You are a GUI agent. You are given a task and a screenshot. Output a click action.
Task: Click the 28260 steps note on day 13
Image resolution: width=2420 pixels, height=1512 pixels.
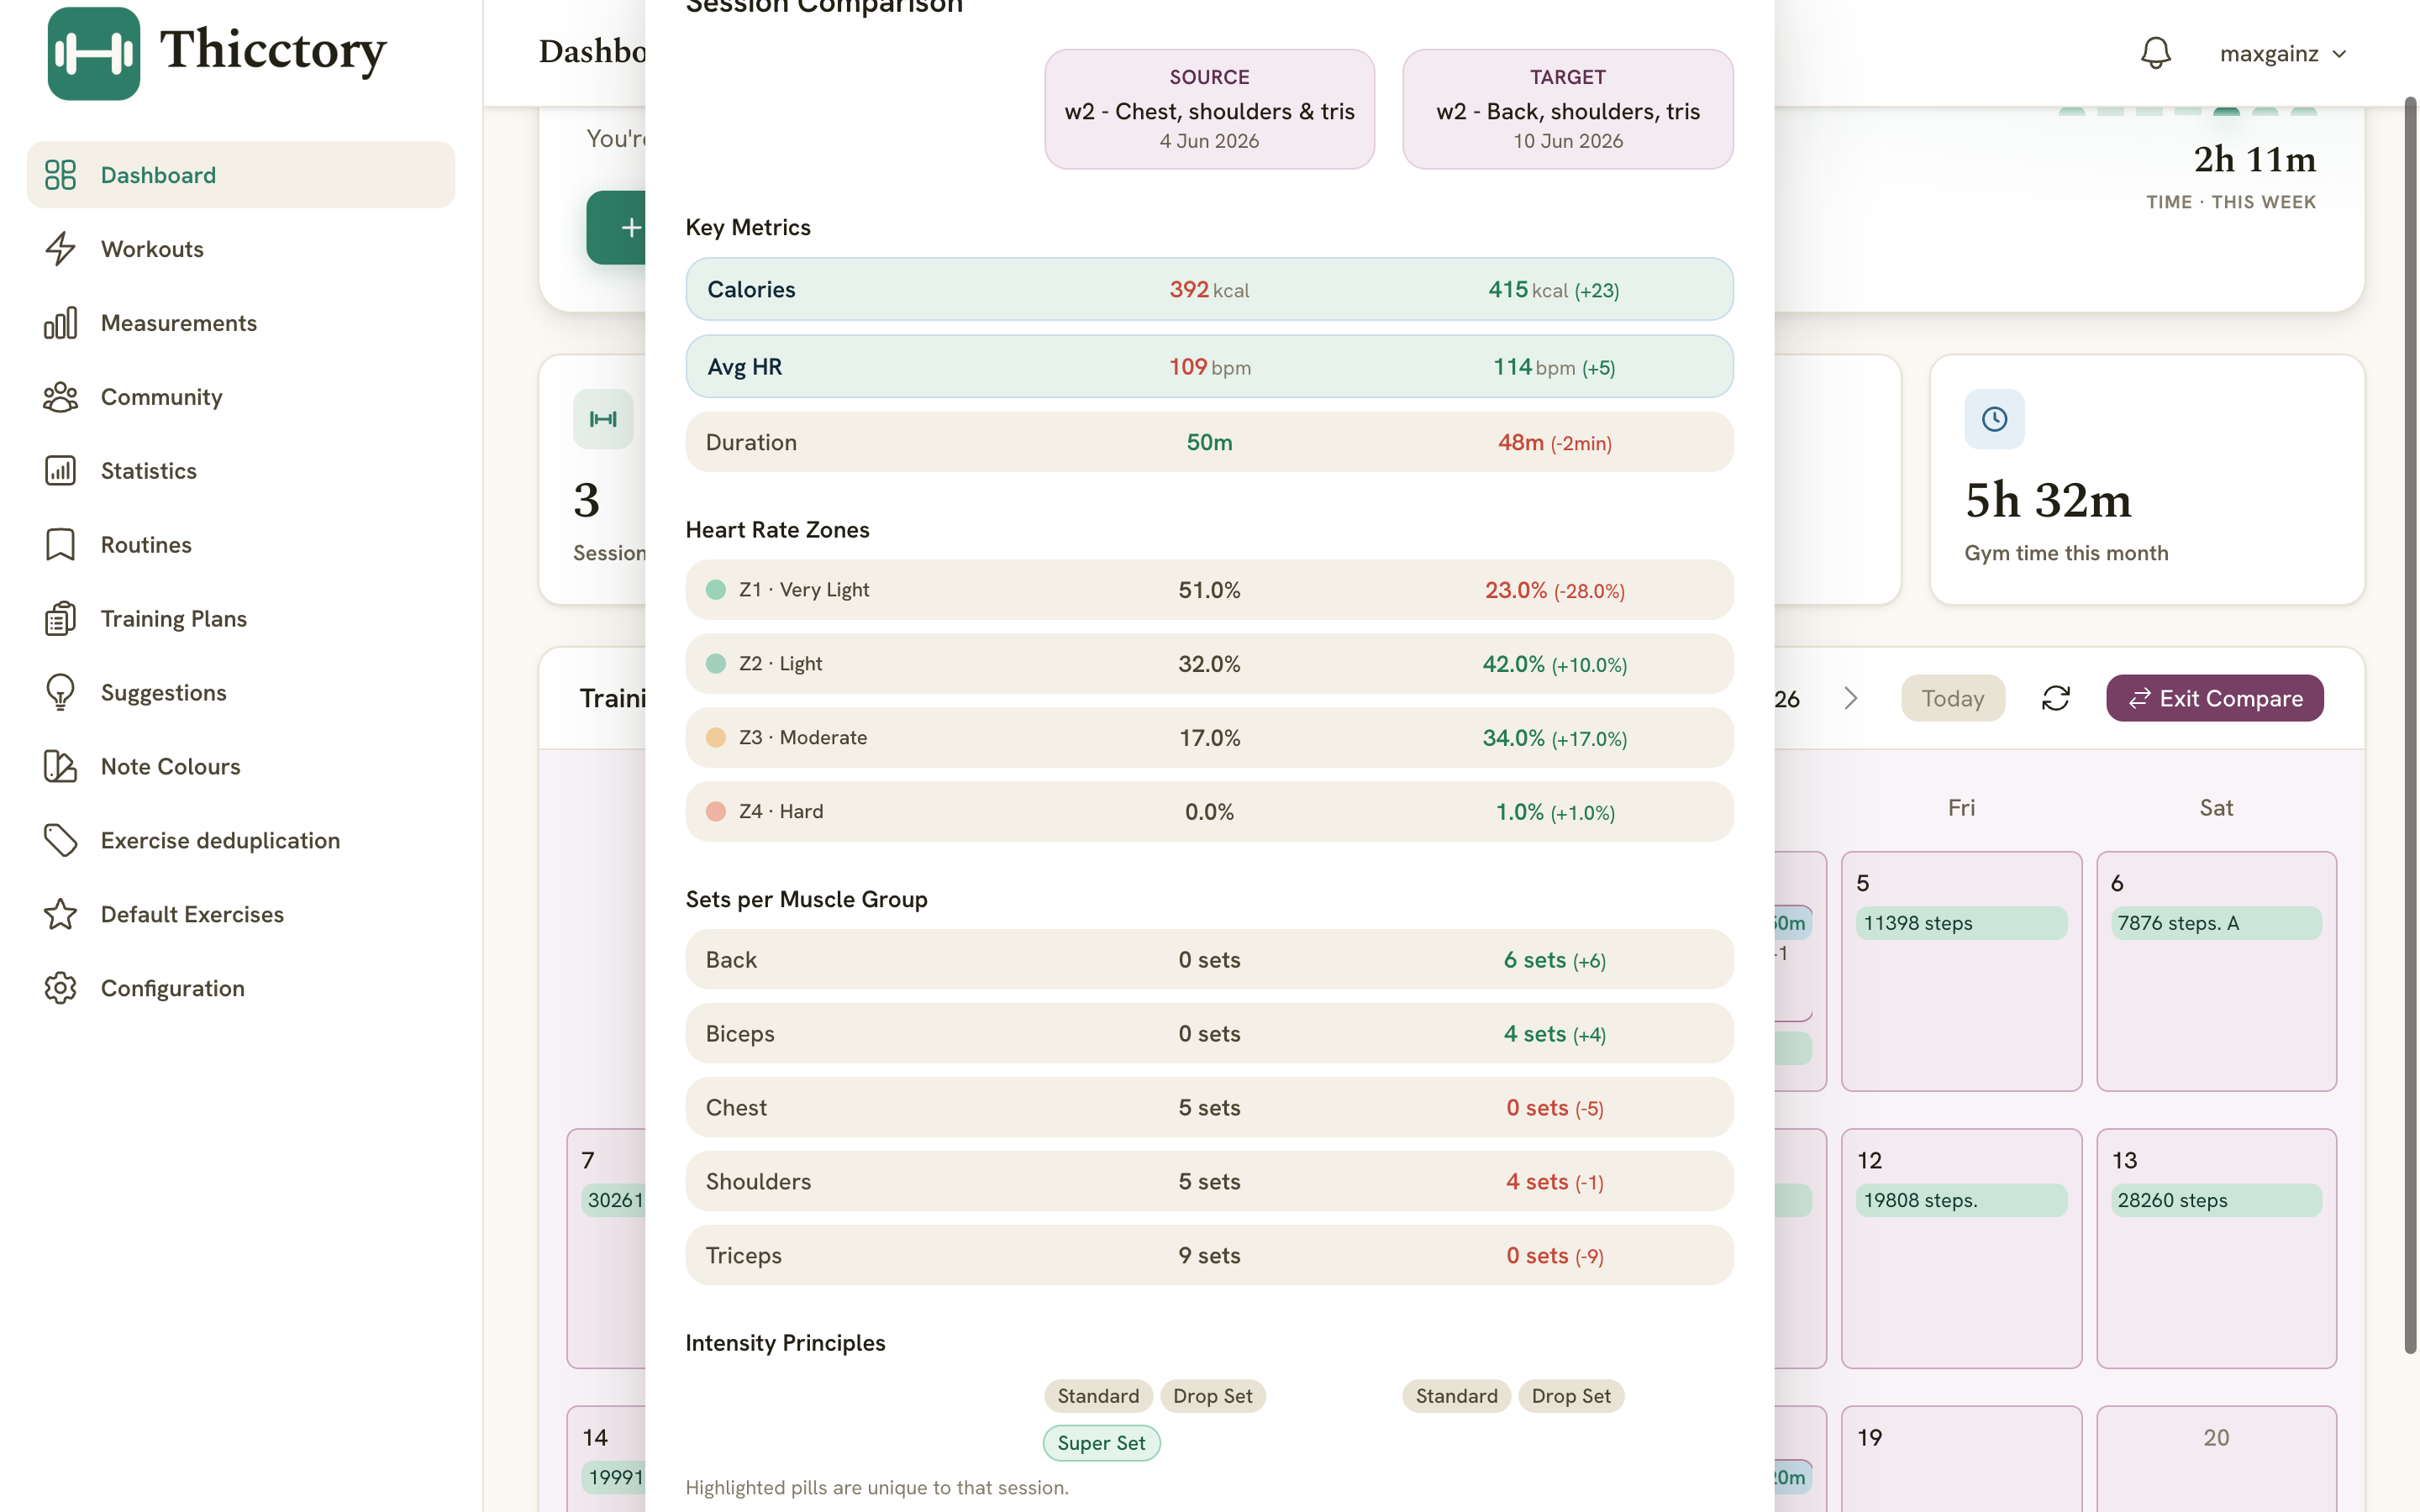coord(2216,1200)
